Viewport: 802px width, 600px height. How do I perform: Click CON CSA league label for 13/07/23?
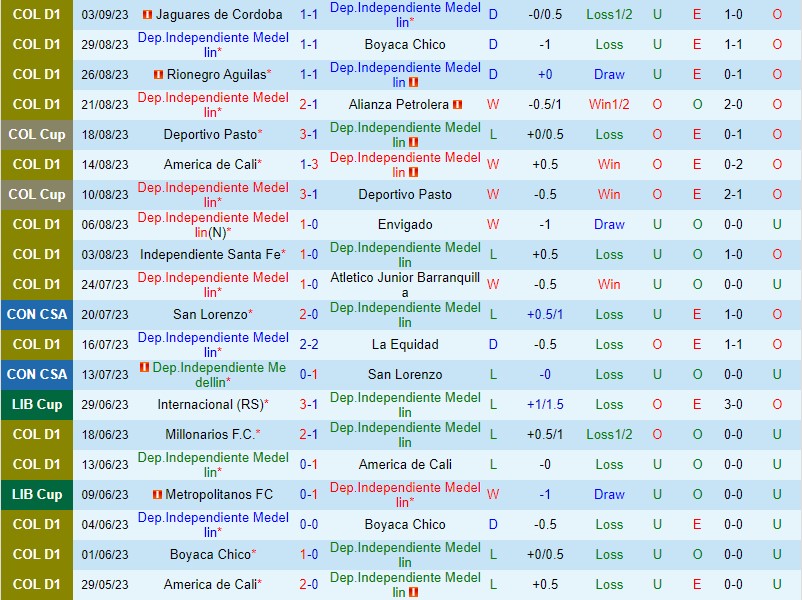37,375
